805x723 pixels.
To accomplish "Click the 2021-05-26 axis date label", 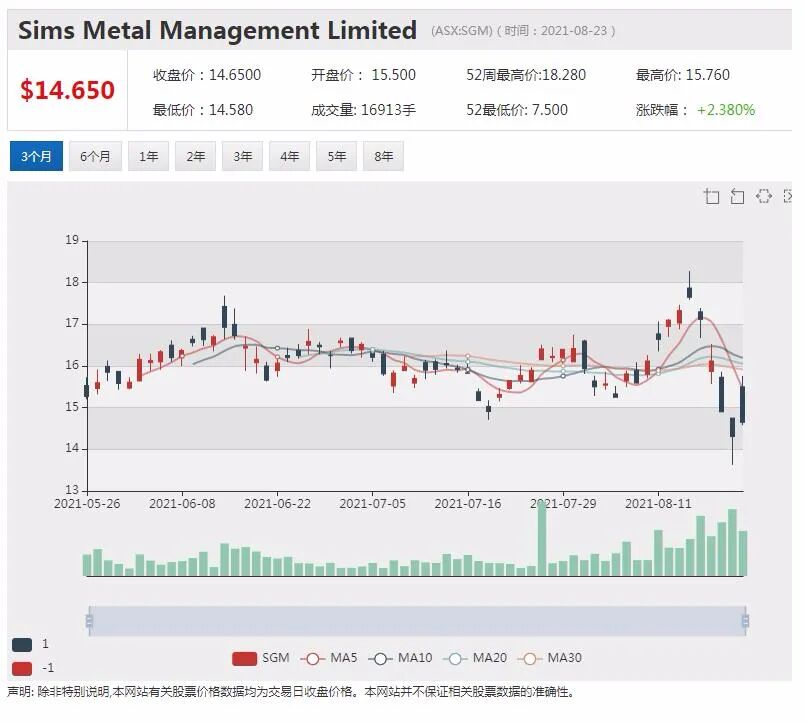I will (87, 504).
